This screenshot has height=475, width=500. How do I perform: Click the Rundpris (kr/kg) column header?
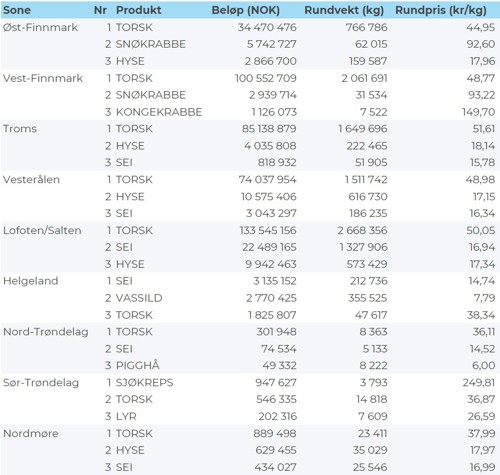coord(441,10)
